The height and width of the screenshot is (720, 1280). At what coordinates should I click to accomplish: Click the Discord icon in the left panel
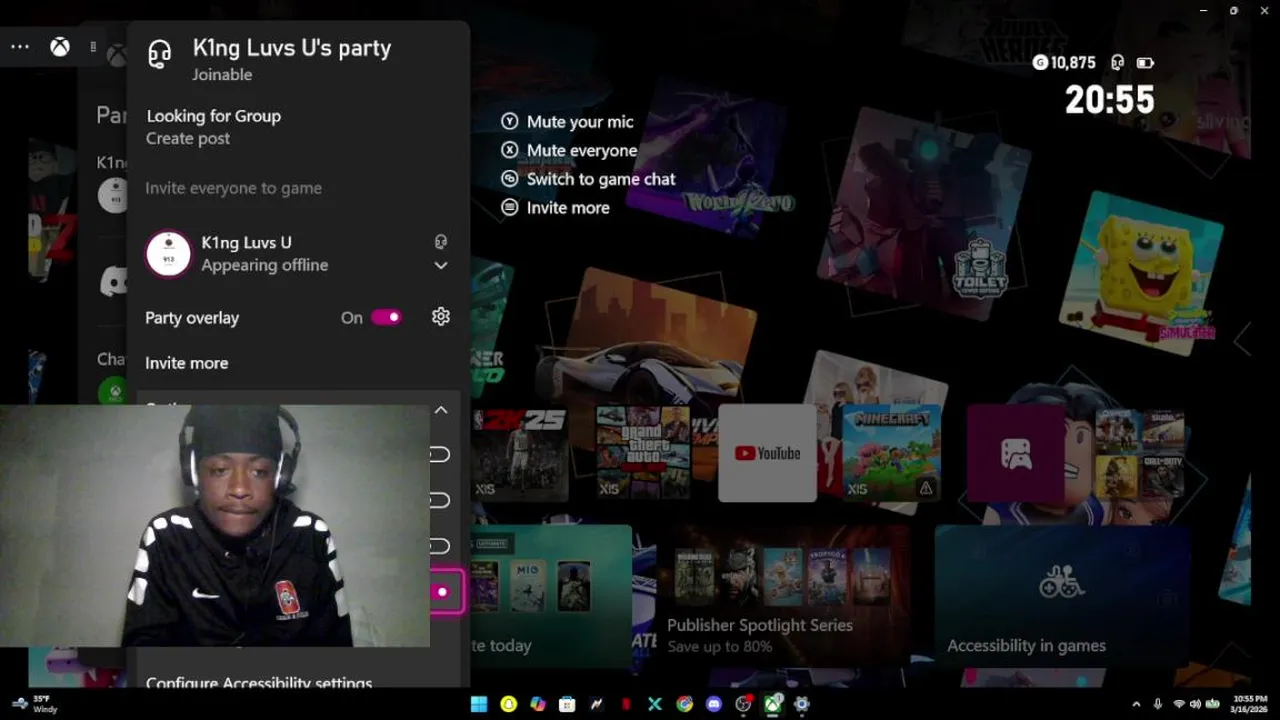[114, 282]
